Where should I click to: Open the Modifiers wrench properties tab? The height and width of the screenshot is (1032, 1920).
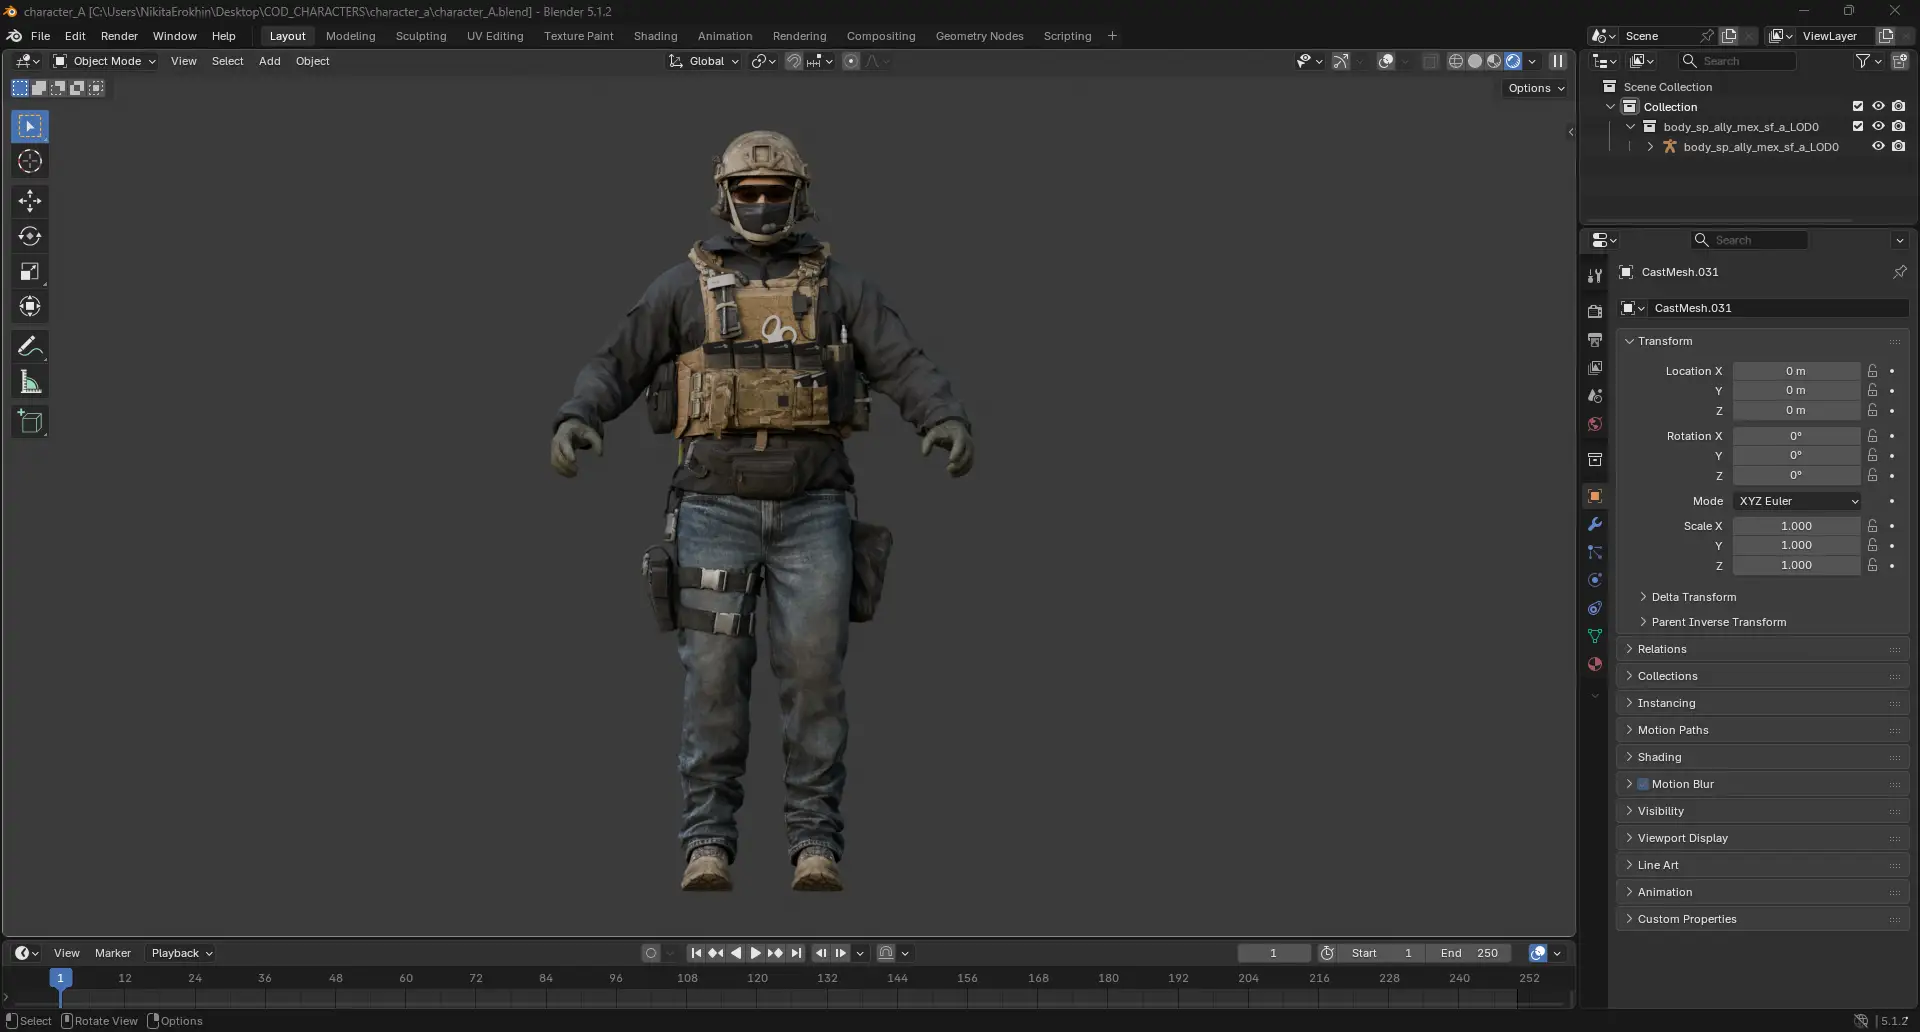click(1595, 524)
